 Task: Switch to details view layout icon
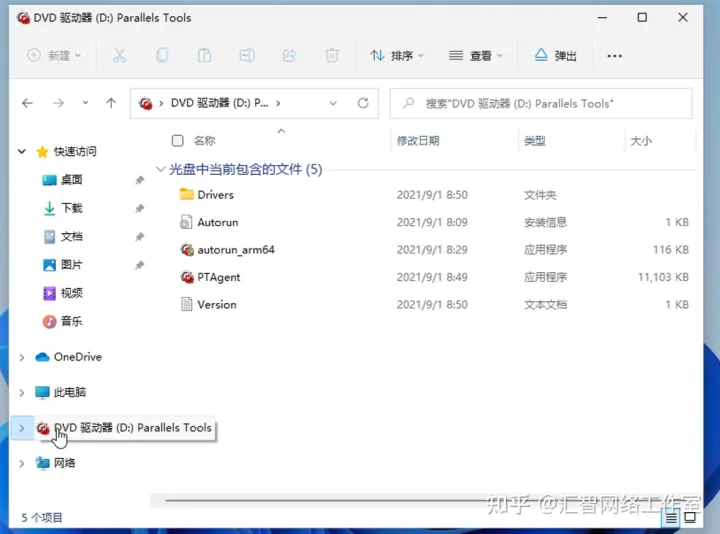point(671,518)
